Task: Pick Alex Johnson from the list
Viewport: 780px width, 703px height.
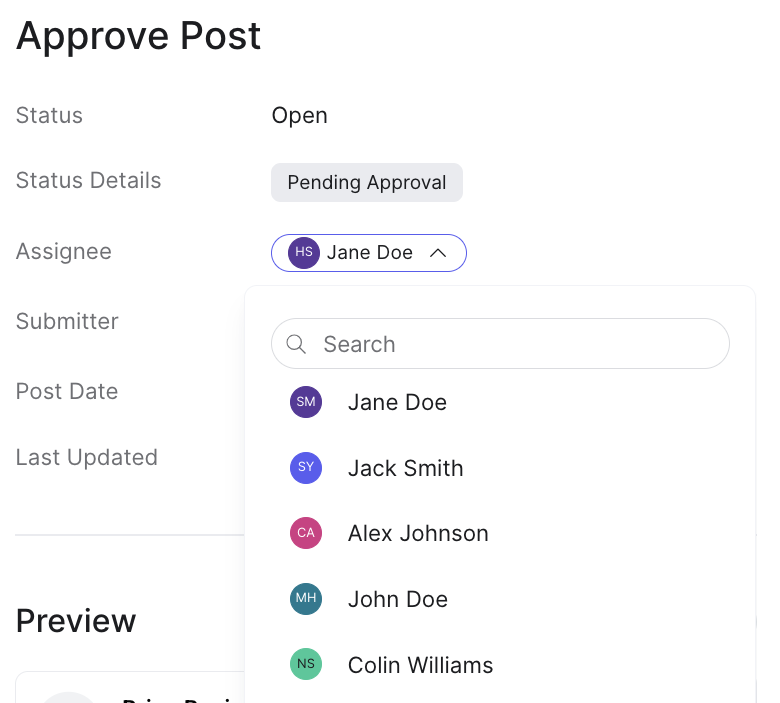Action: 418,533
